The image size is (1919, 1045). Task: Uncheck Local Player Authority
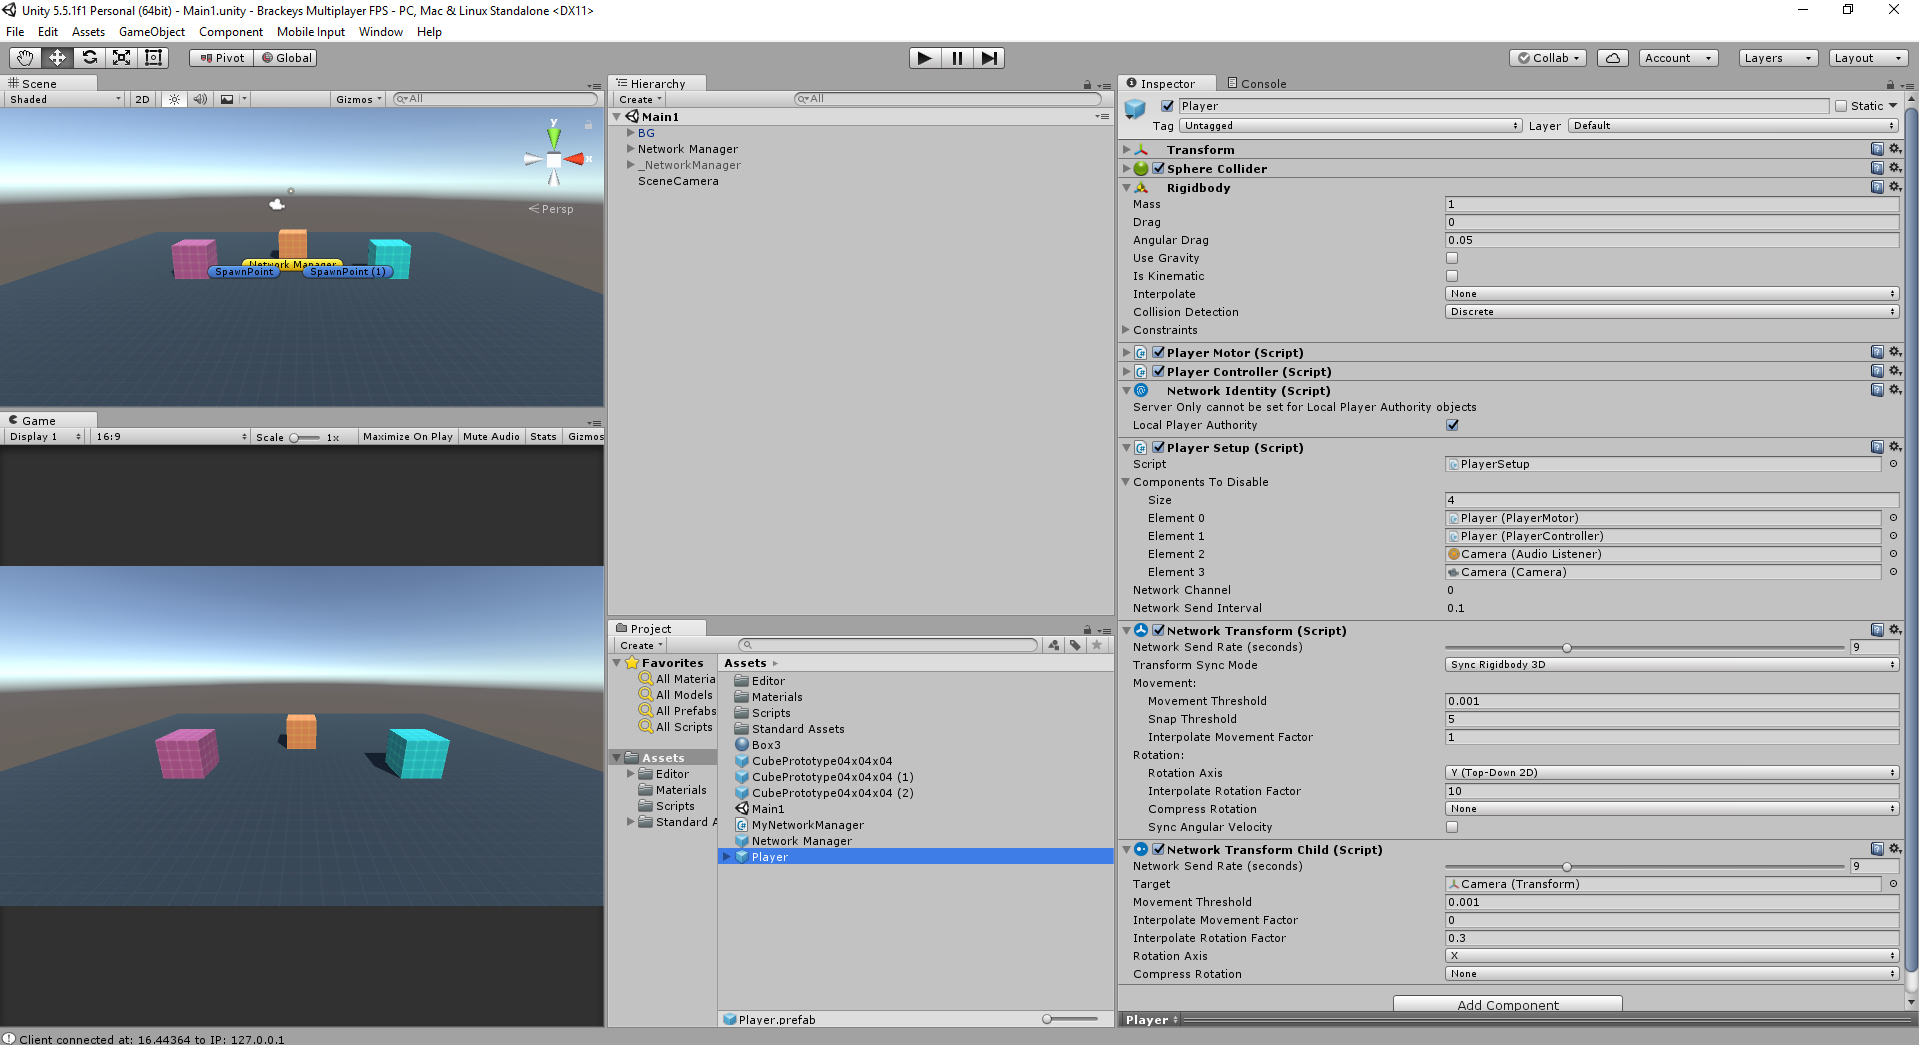(x=1452, y=425)
